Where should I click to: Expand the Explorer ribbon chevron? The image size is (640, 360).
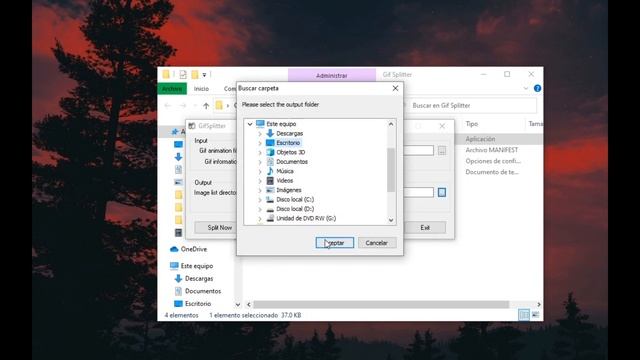[x=525, y=88]
